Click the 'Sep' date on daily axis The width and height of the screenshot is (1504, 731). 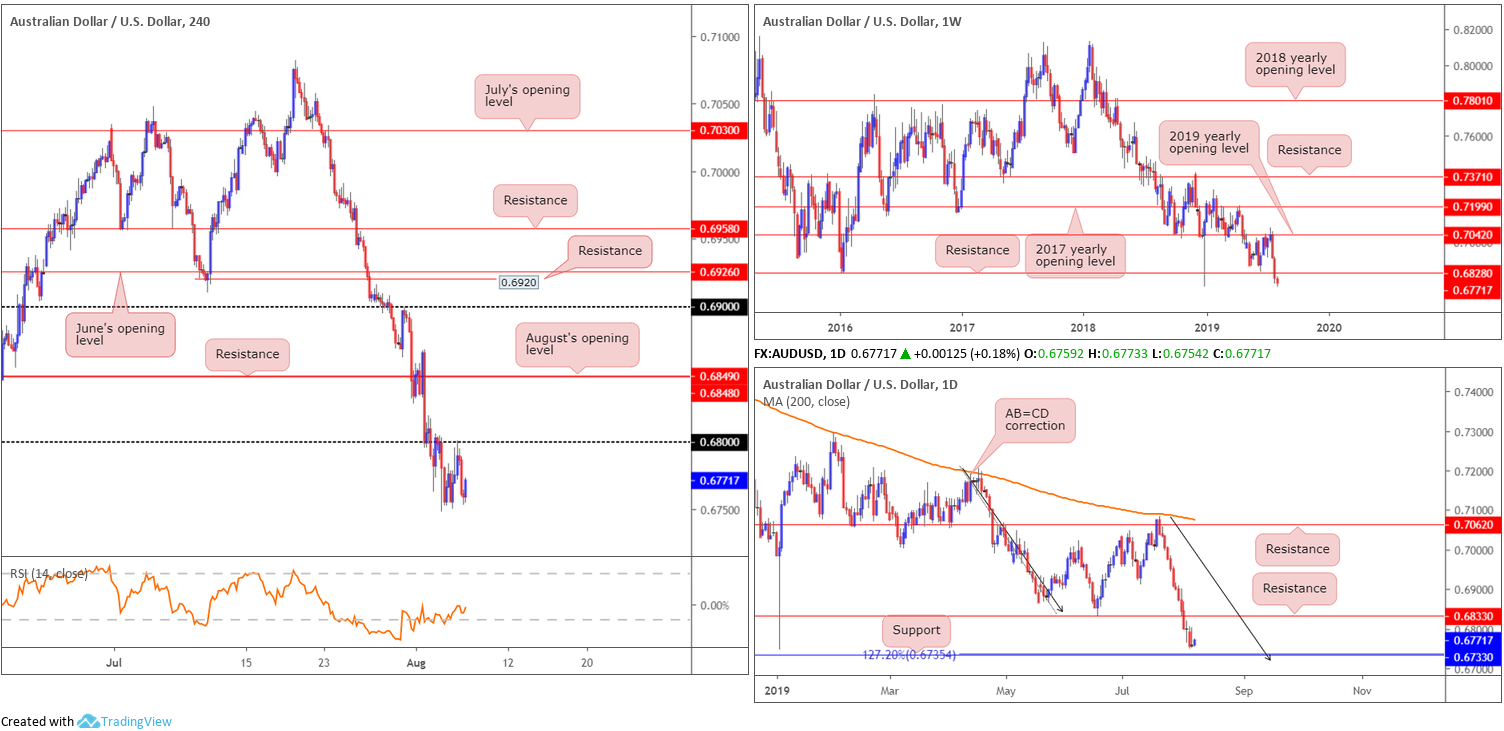pyautogui.click(x=1243, y=690)
